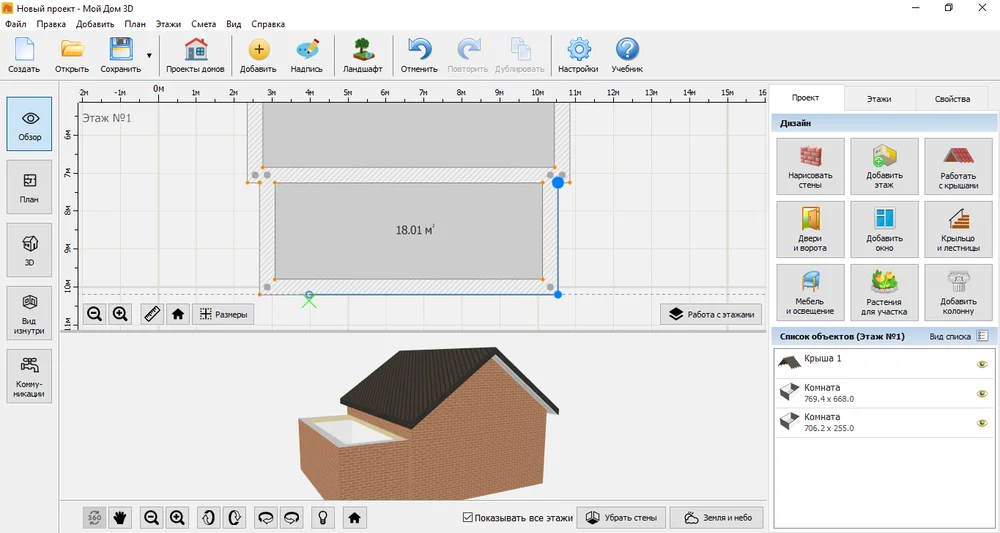1000x533 pixels.
Task: Open Земля и небо settings
Action: 716,518
